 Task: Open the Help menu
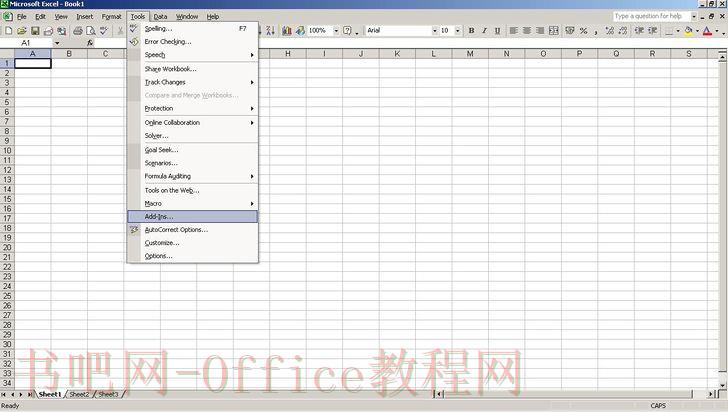point(213,17)
